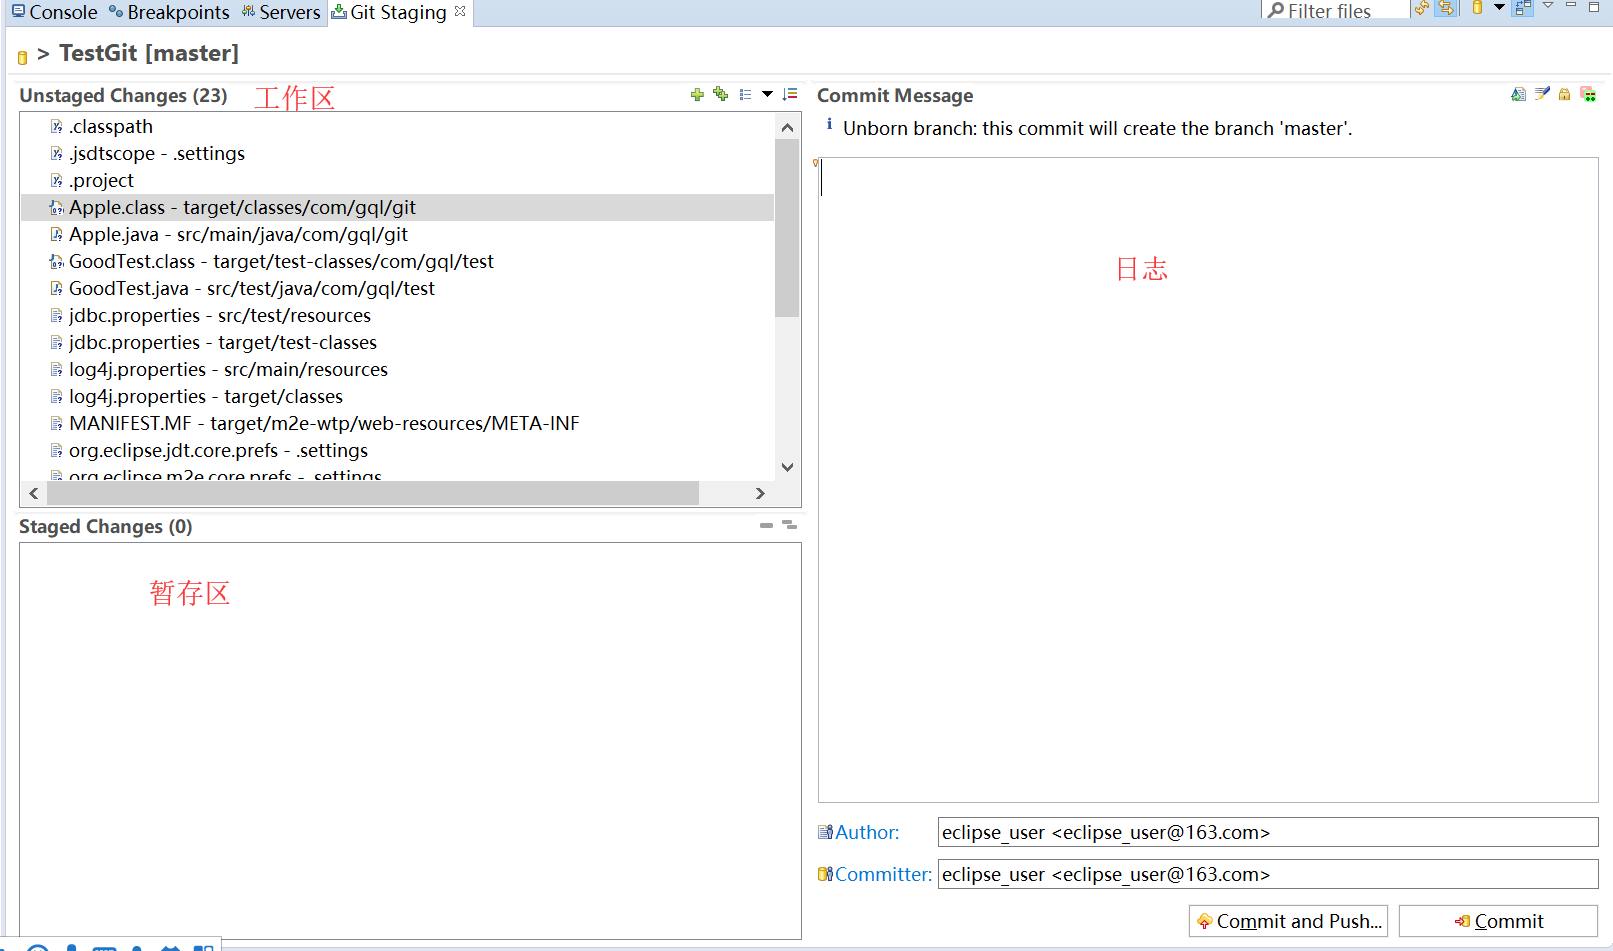
Task: Open presentation dropdown arrow in Unstaged Changes
Action: (x=767, y=94)
